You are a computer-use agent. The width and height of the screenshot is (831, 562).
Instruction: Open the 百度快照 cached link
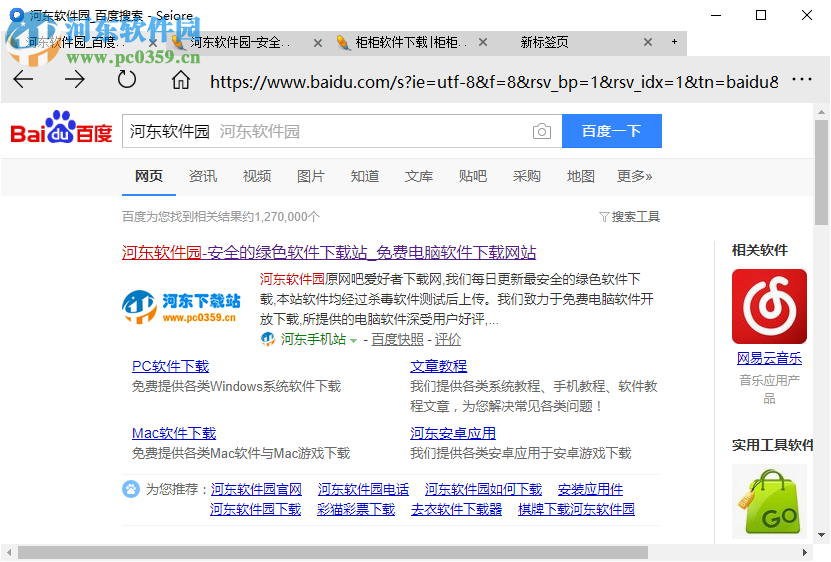[x=397, y=339]
